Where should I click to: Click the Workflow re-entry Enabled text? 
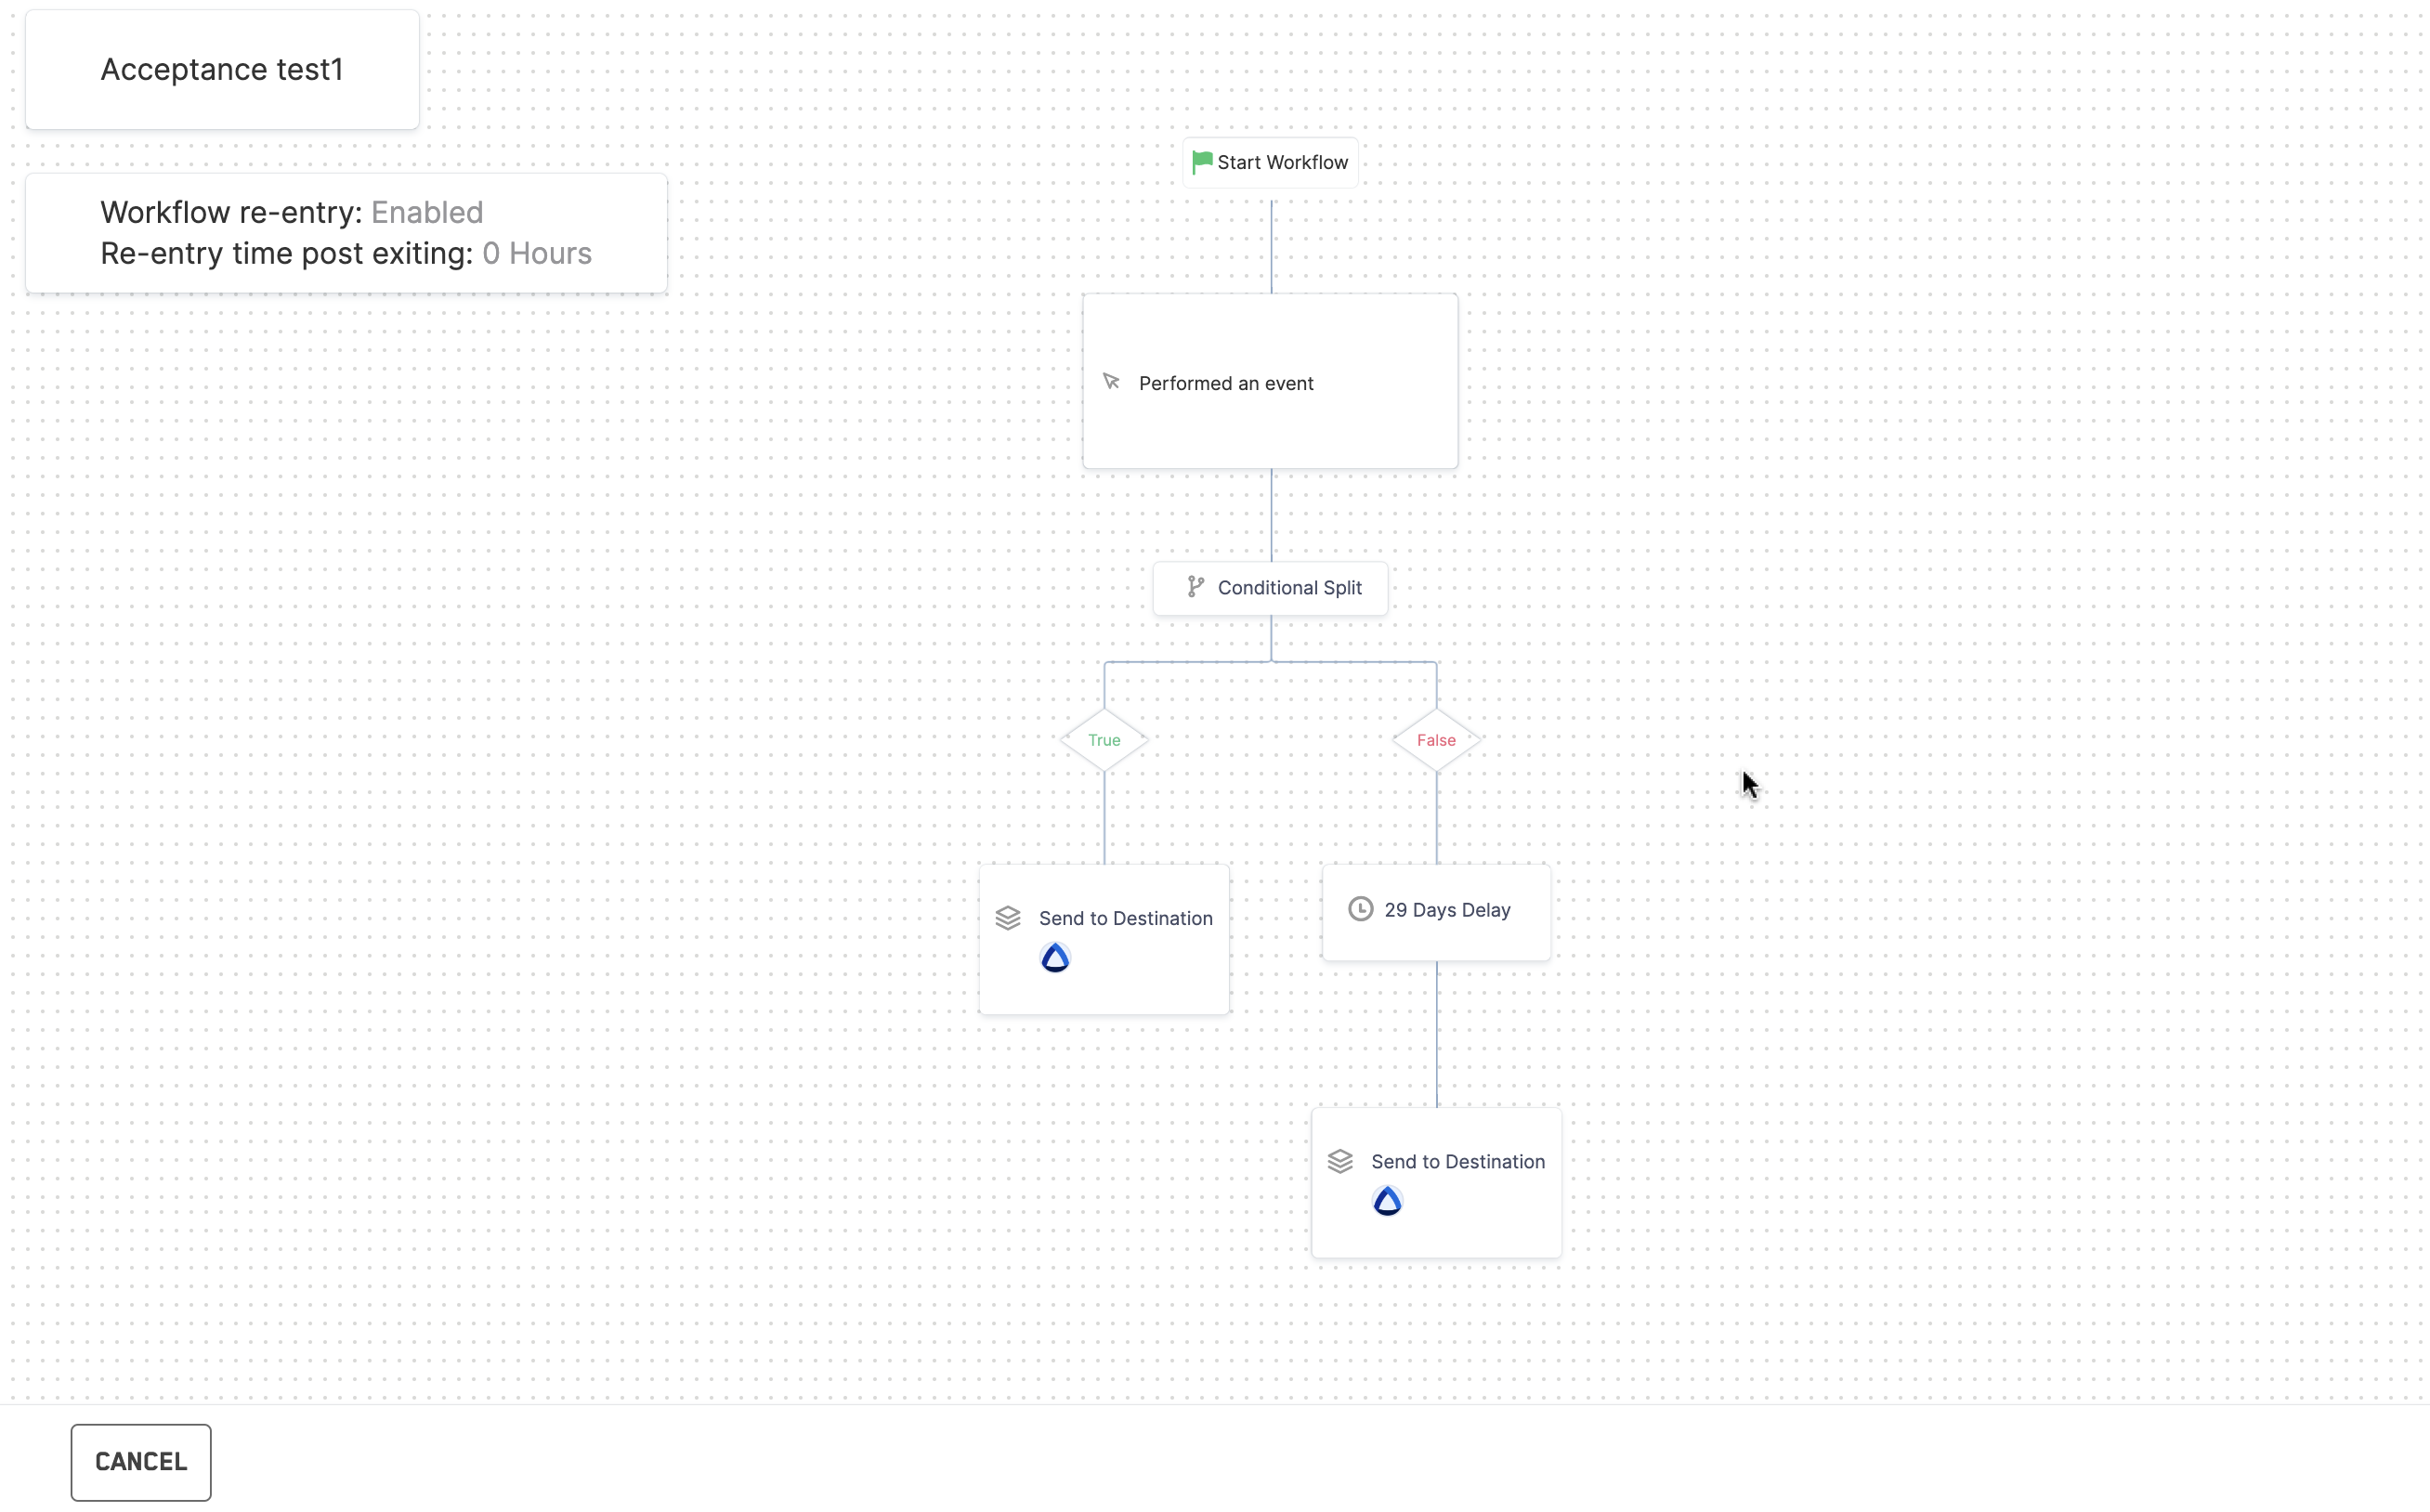427,213
